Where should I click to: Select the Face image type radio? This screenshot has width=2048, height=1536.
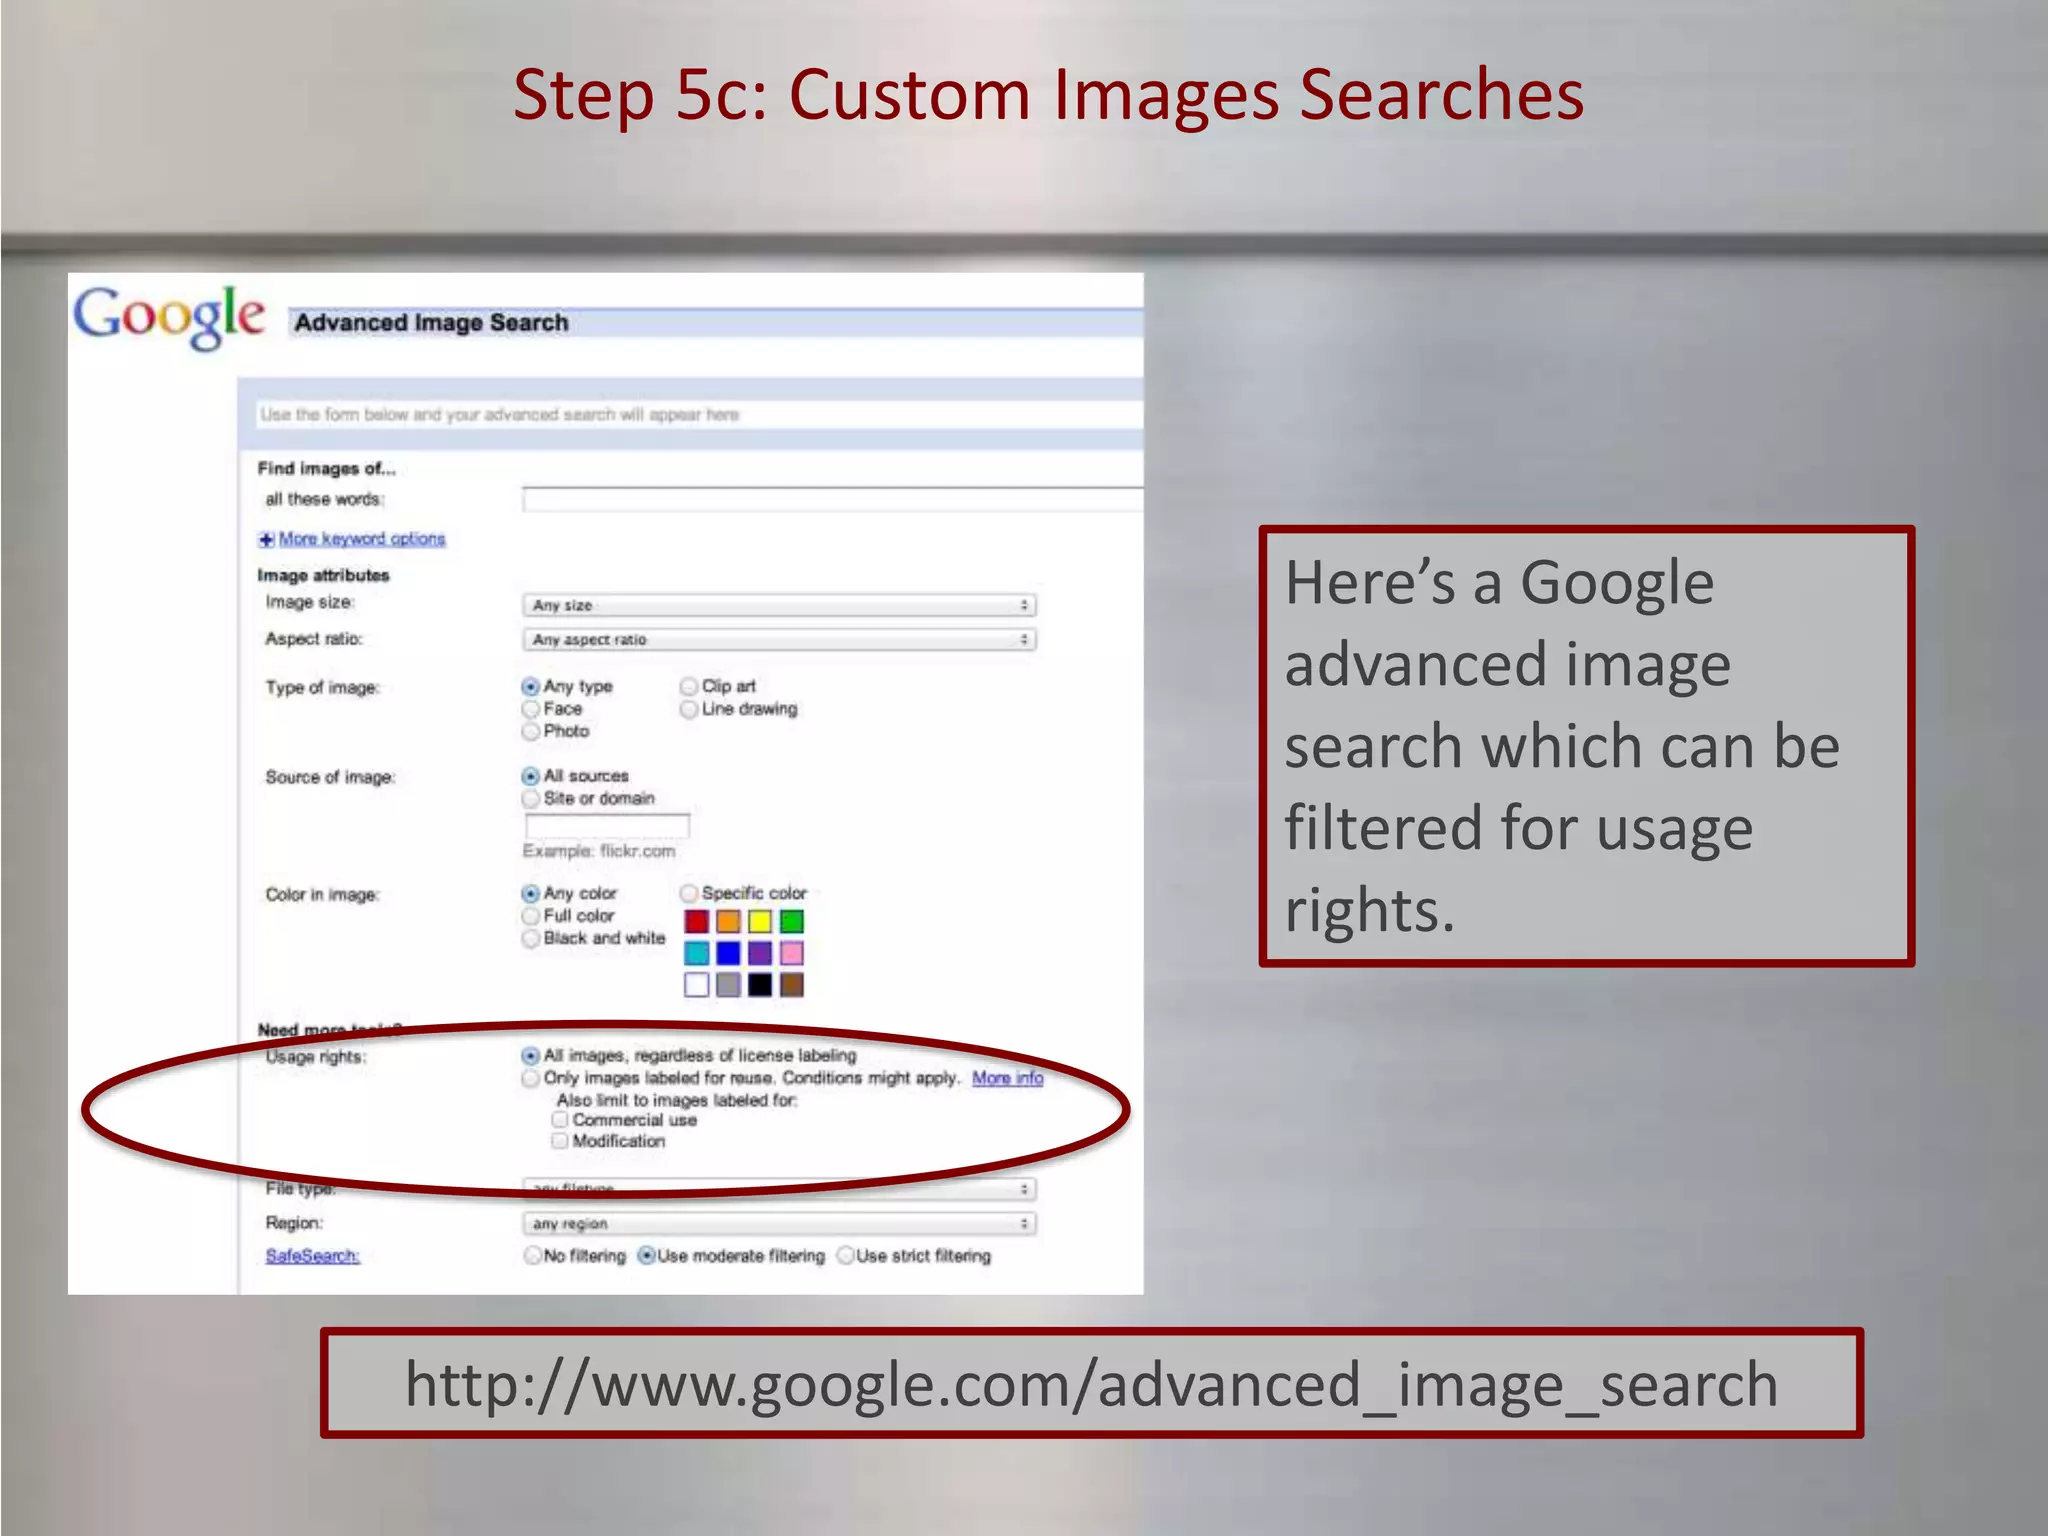pos(531,709)
